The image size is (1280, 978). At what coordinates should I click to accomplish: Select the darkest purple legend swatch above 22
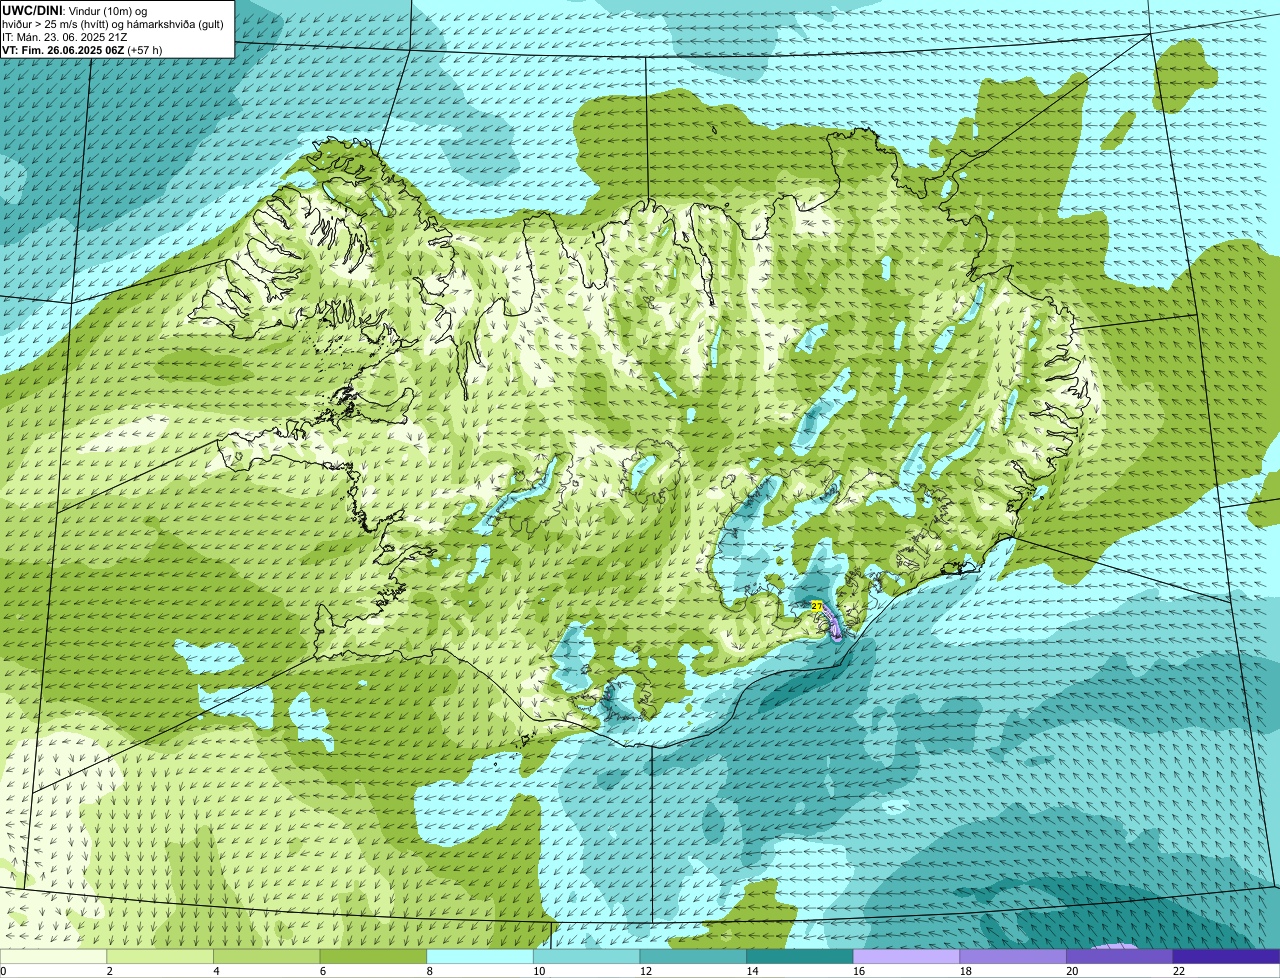pos(1226,957)
